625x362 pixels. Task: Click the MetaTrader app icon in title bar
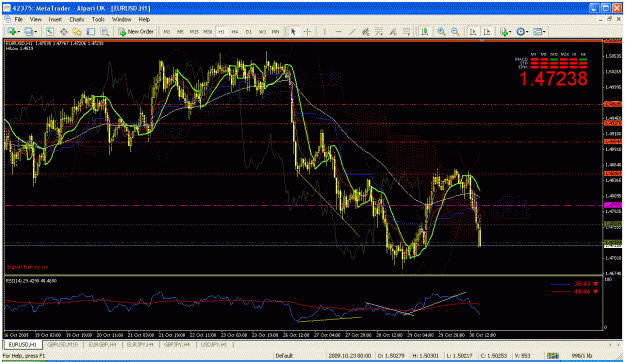coord(7,8)
